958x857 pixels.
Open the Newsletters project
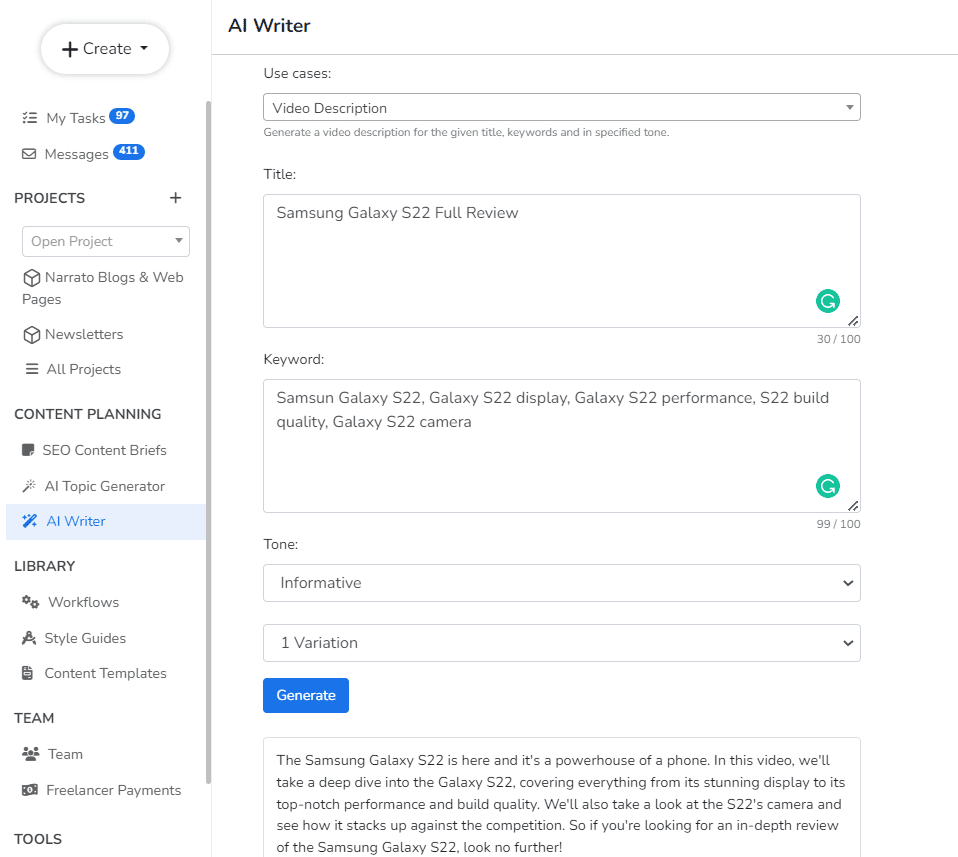pyautogui.click(x=84, y=334)
